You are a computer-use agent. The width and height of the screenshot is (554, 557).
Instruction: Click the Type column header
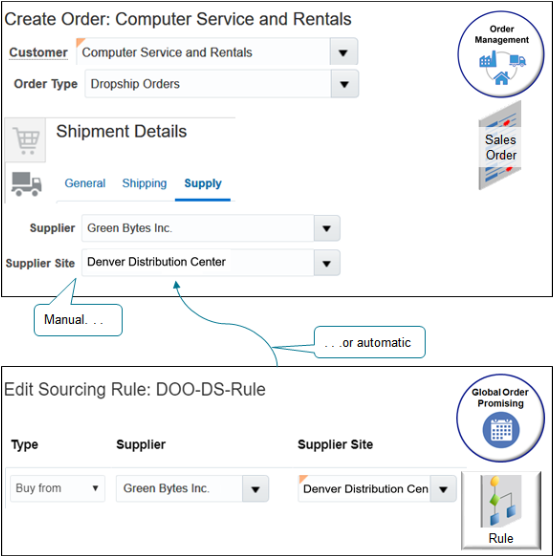coord(25,444)
